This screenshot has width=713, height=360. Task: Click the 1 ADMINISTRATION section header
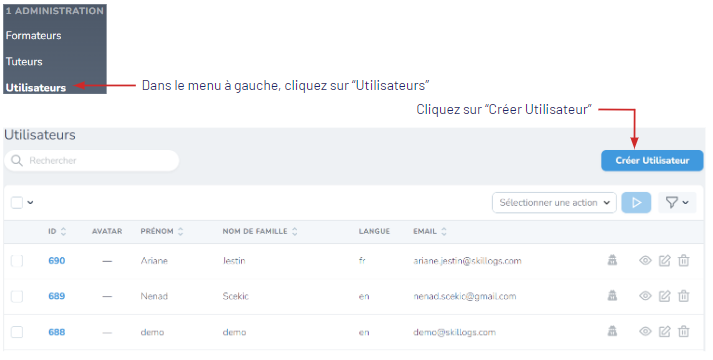(x=55, y=11)
